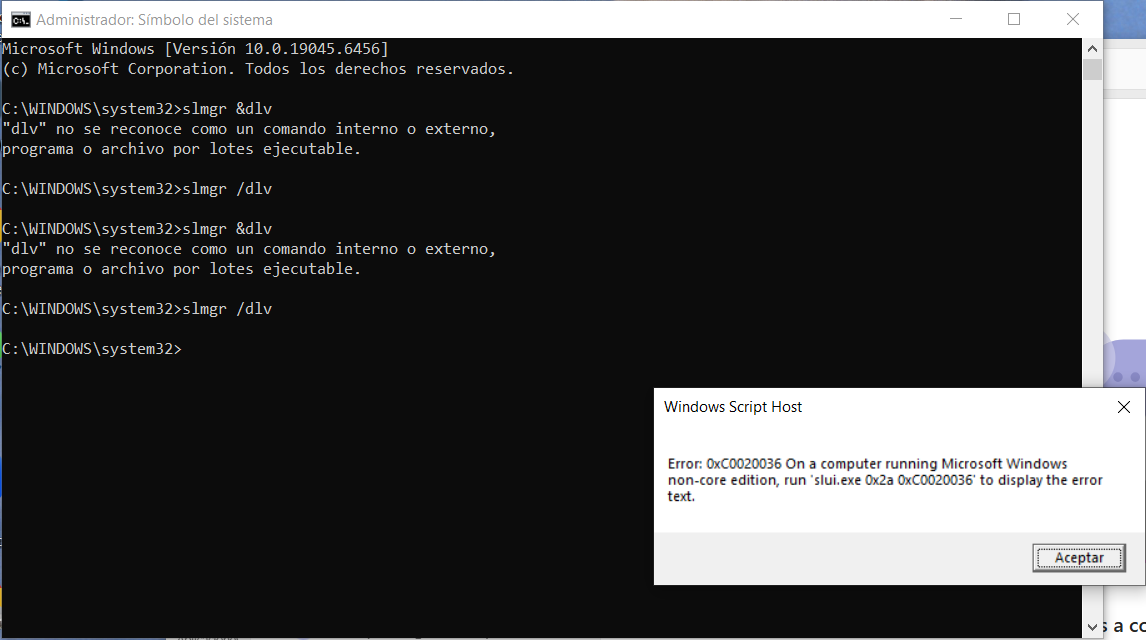Click the second '"dlv" no se reconoce' error line
Image resolution: width=1146 pixels, height=640 pixels.
(248, 249)
